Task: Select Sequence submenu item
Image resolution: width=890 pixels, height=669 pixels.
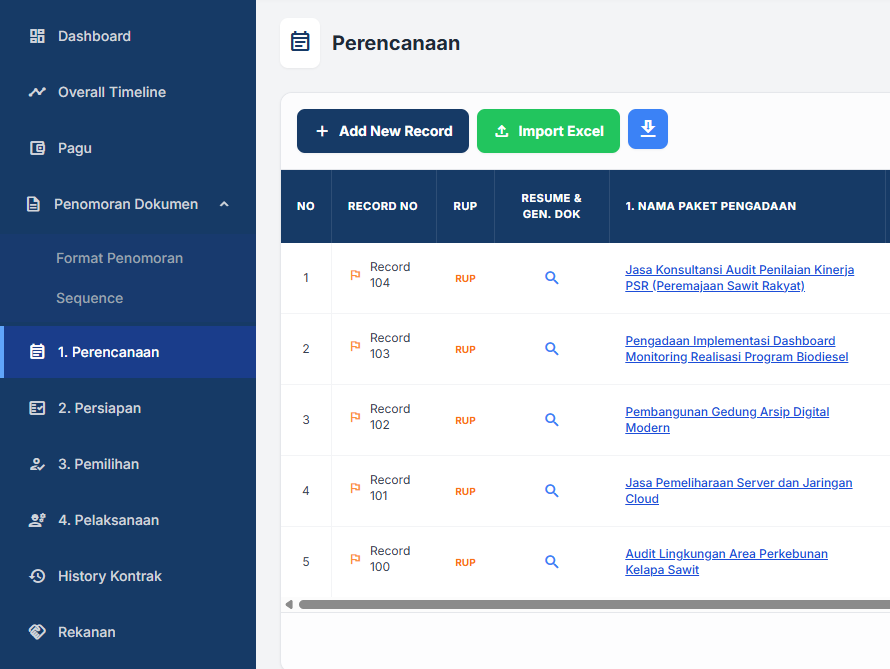Action: 89,298
